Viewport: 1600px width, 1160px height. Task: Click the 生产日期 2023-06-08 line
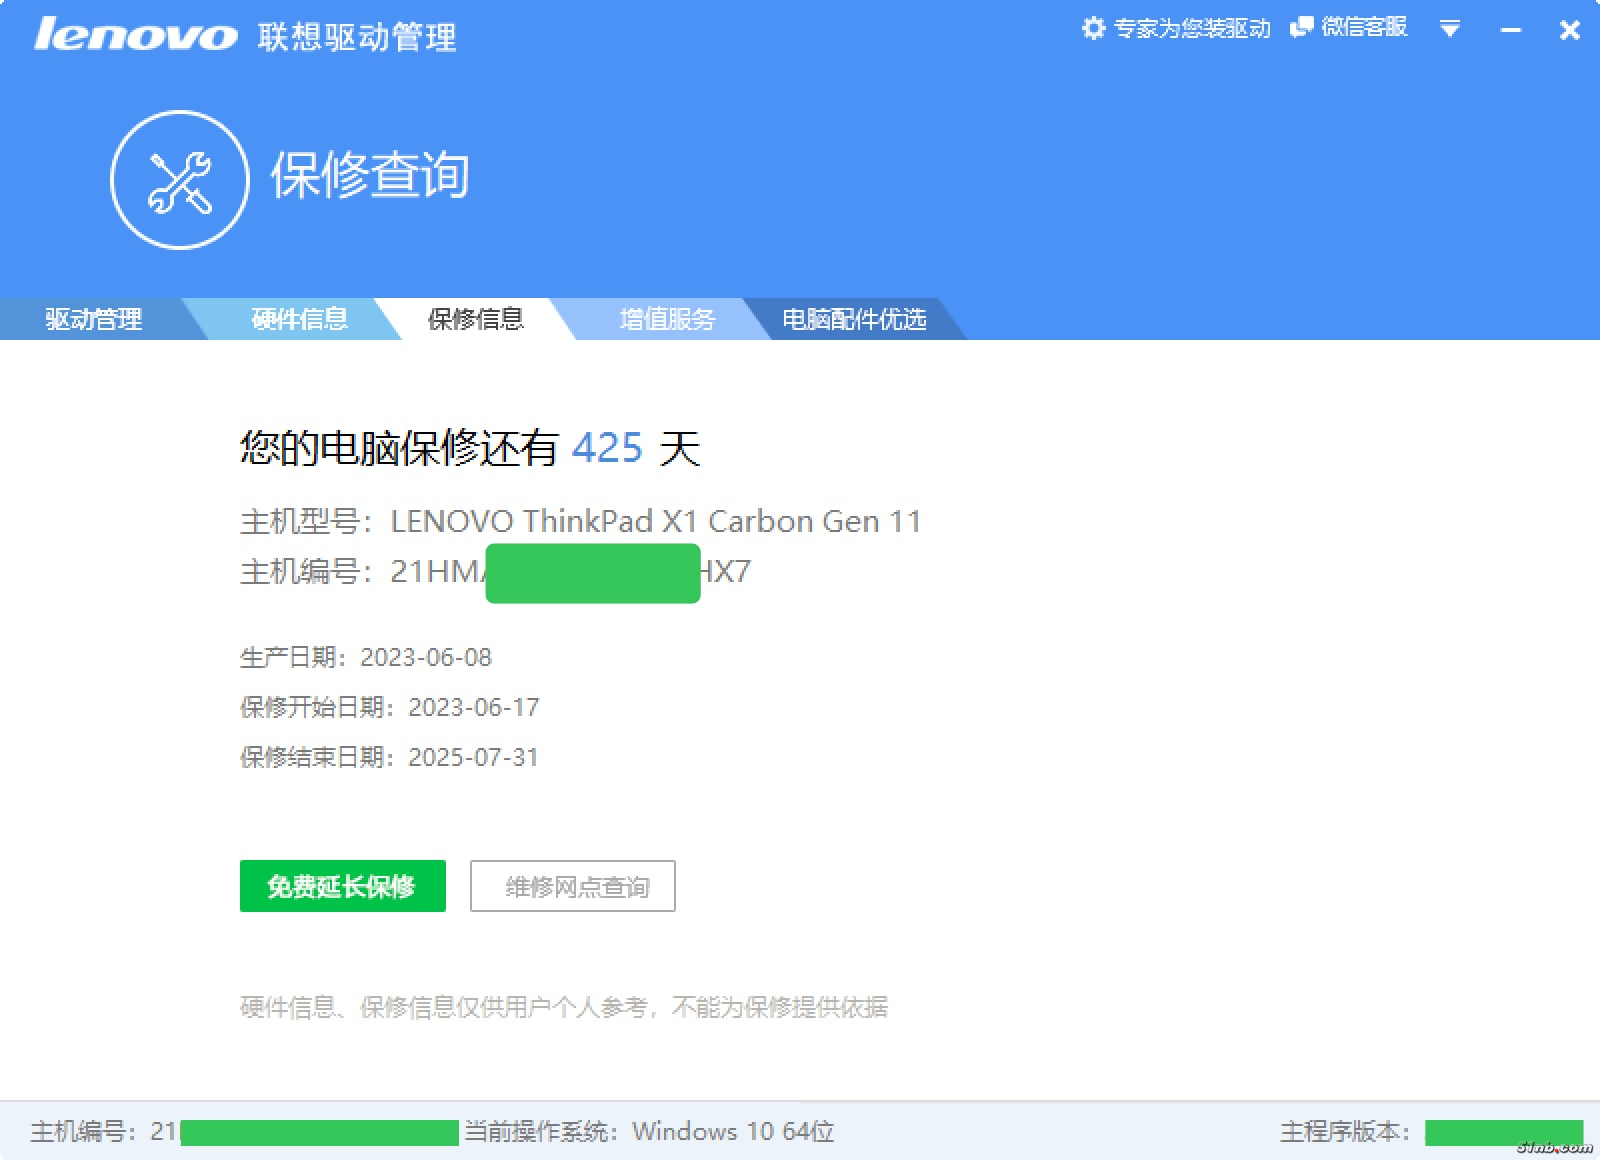tap(366, 657)
